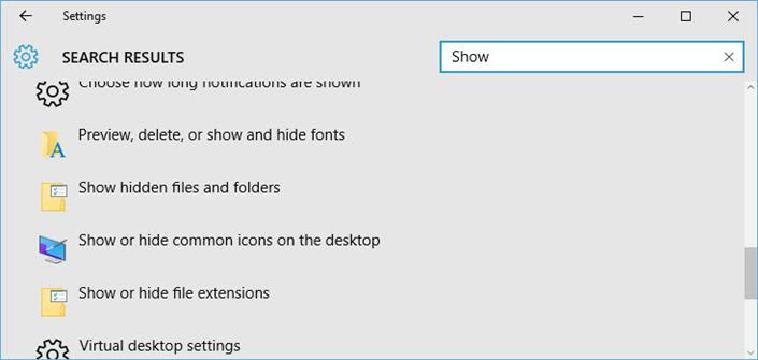The width and height of the screenshot is (758, 360).
Task: Open Choose how long notifications are shown
Action: 219,85
